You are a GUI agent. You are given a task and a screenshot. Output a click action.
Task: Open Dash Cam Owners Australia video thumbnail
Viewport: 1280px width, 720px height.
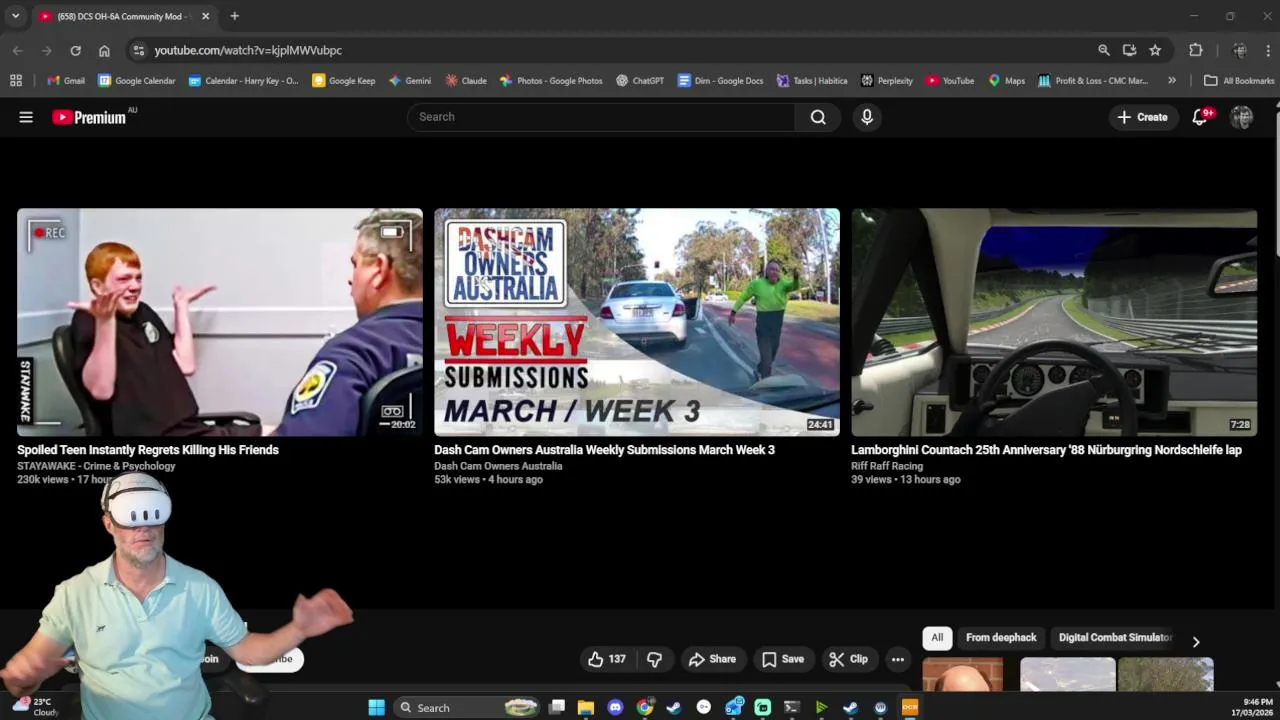(637, 322)
